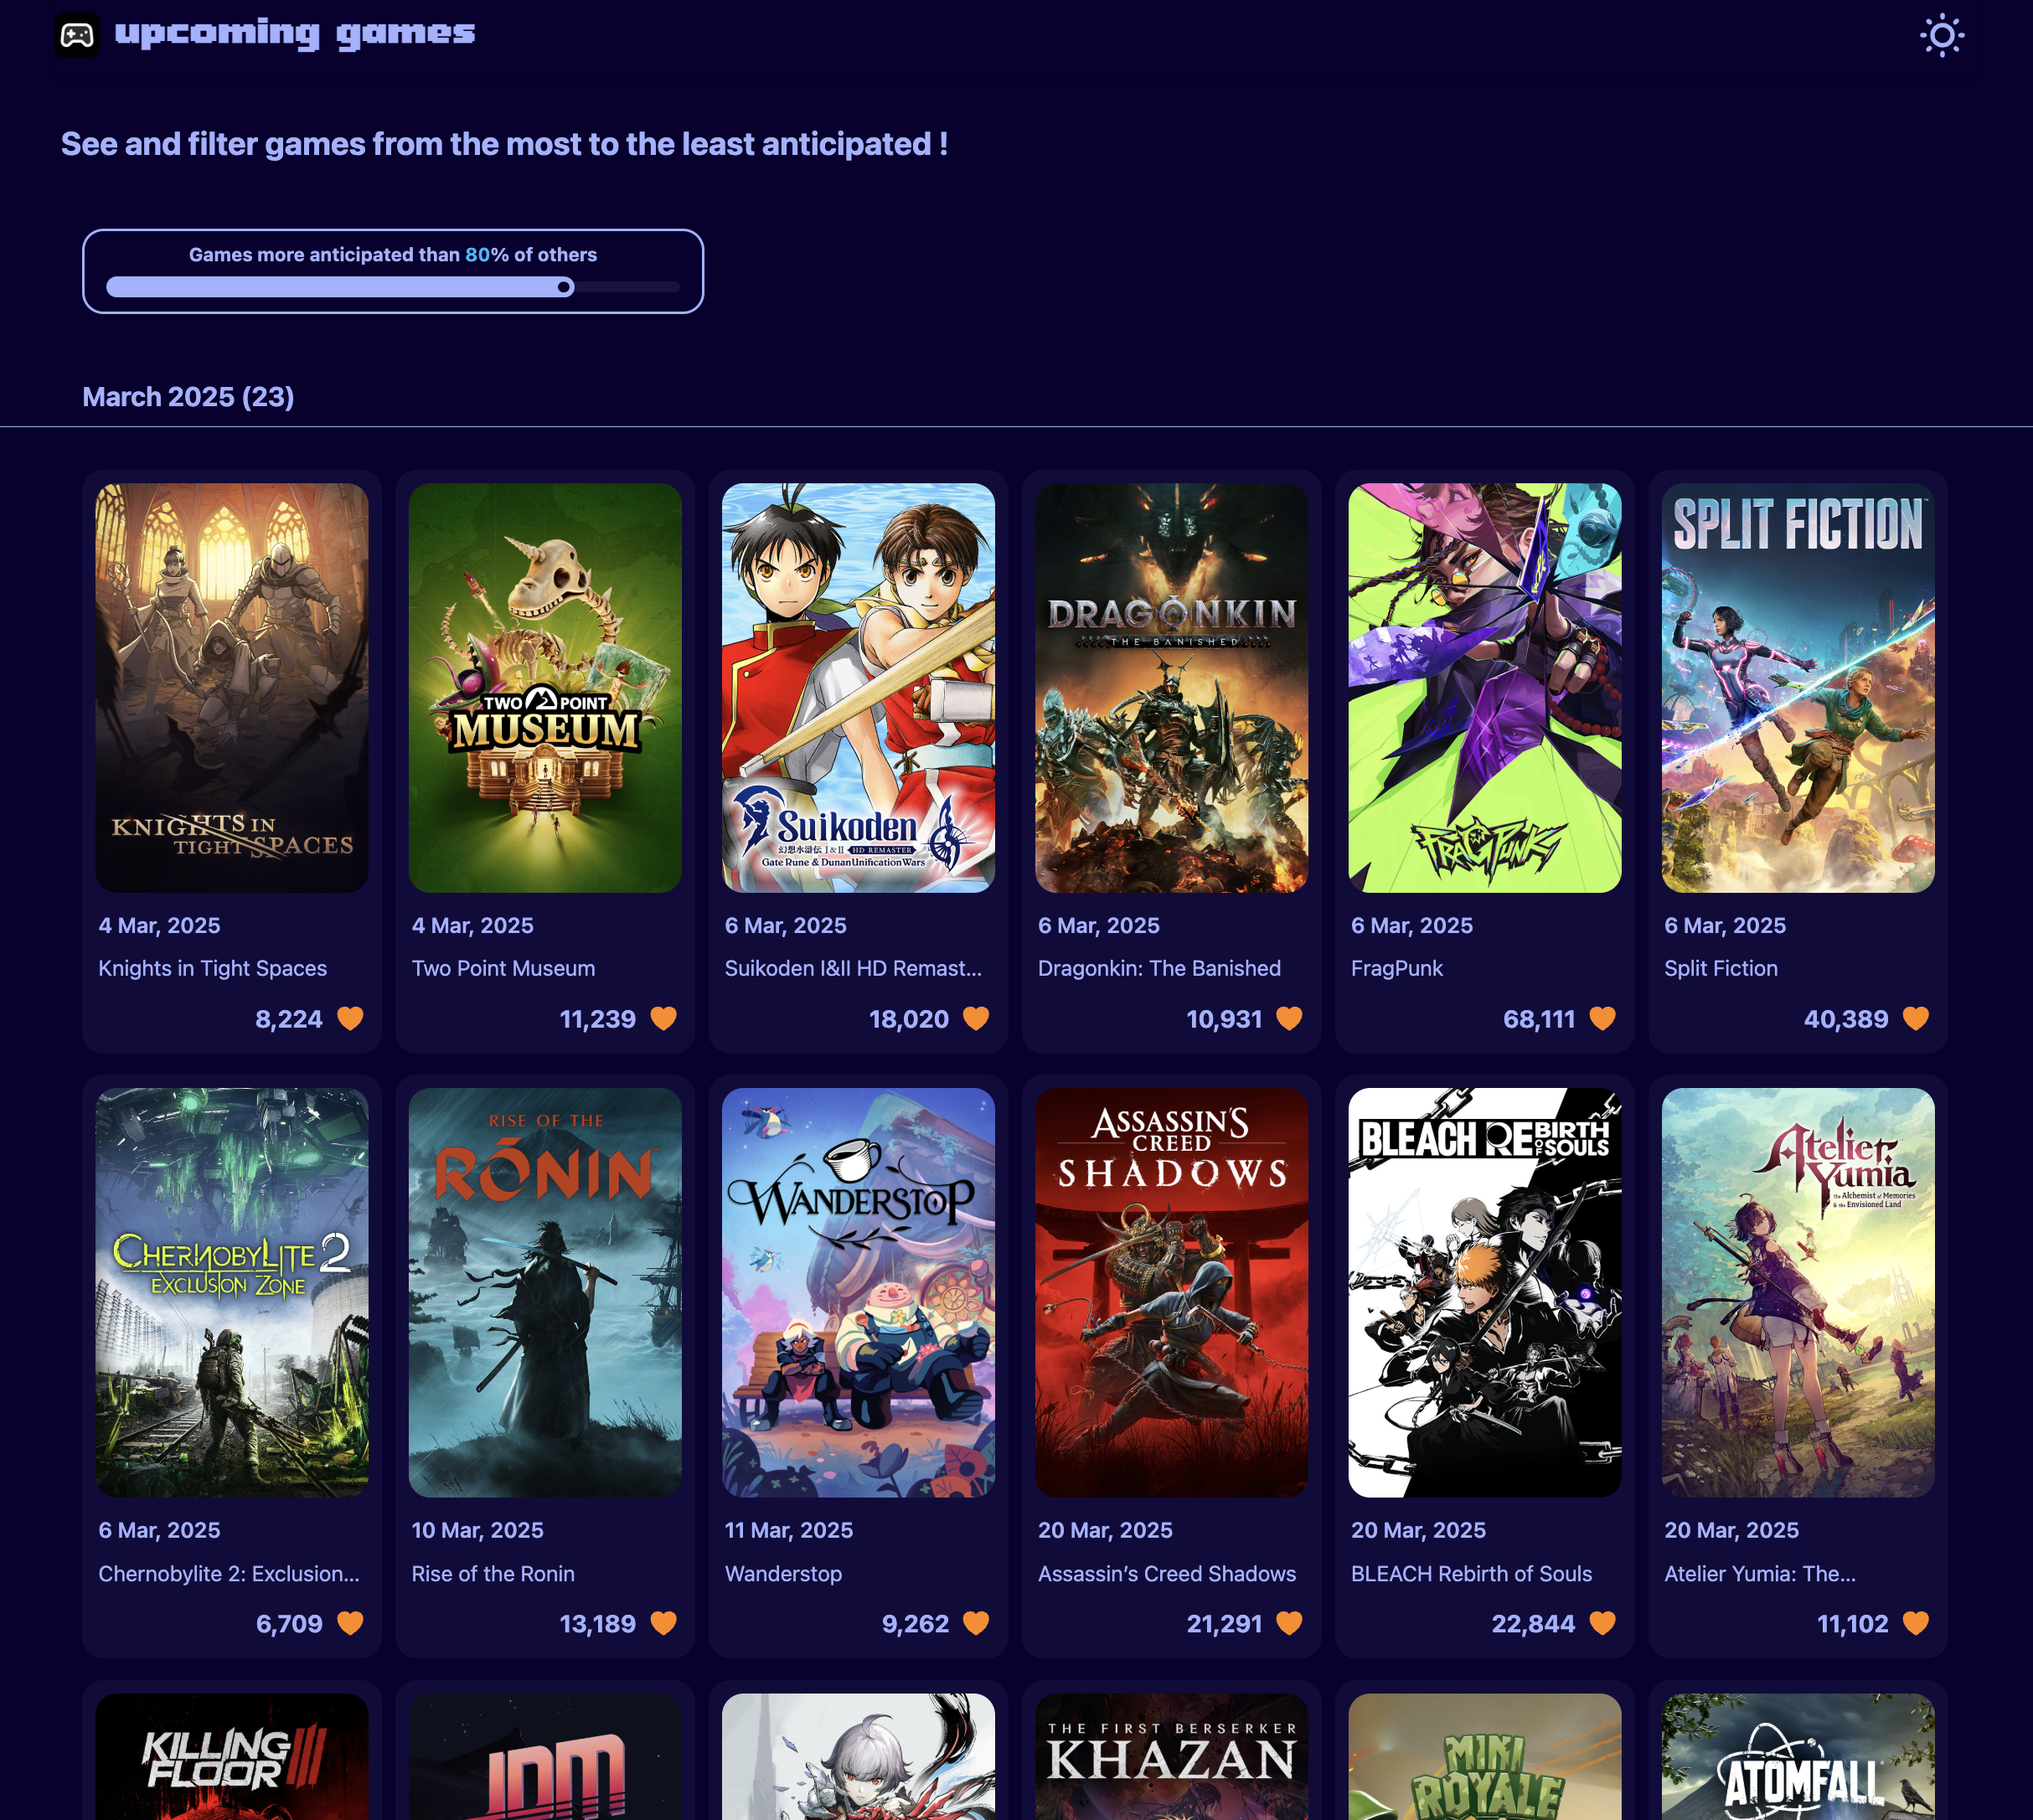Click the gamepad logo icon
This screenshot has height=1820, width=2033.
[x=77, y=35]
